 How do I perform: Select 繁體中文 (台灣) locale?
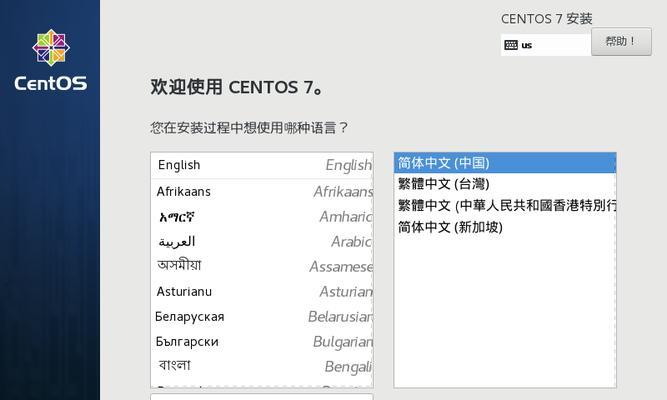505,184
